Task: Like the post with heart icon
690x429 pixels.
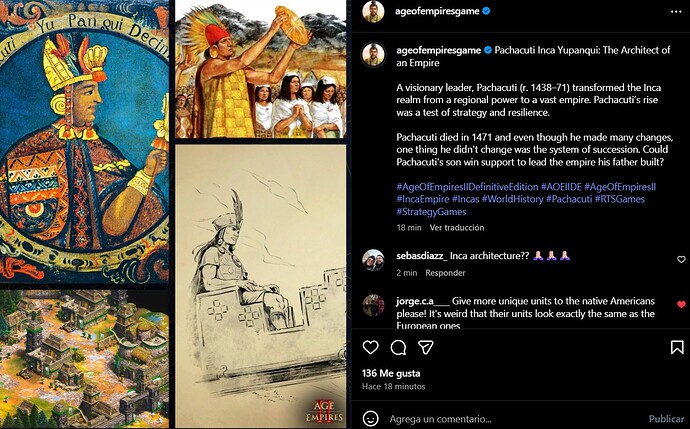Action: pos(371,347)
